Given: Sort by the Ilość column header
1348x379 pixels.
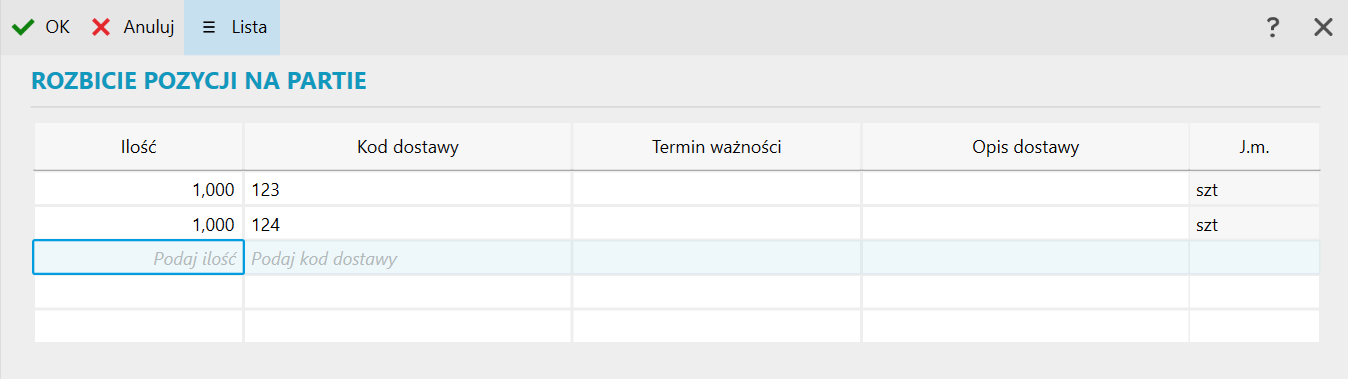Looking at the screenshot, I should 139,147.
